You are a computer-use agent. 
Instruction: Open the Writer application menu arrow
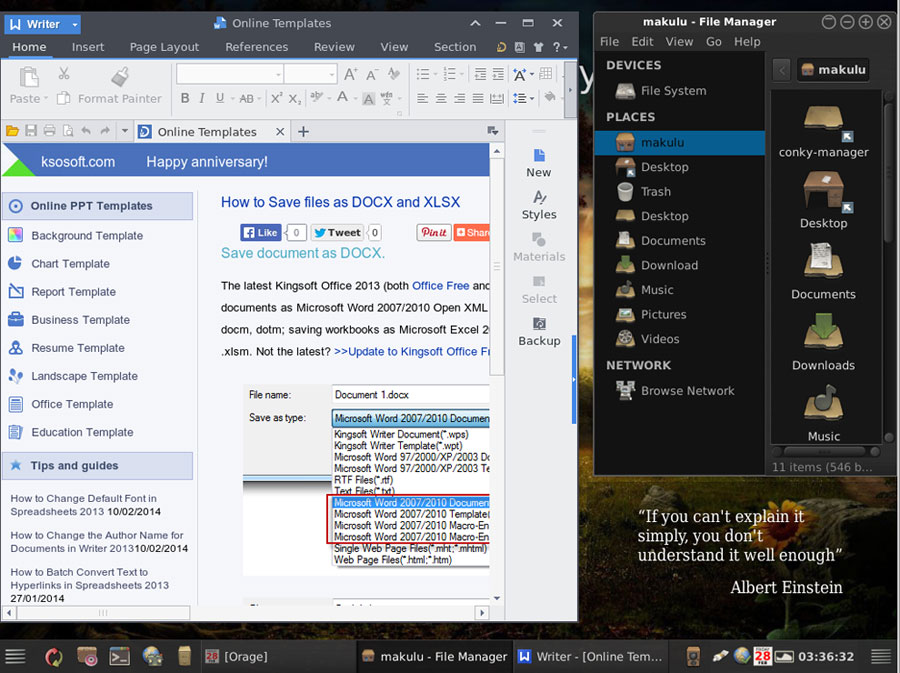[75, 25]
